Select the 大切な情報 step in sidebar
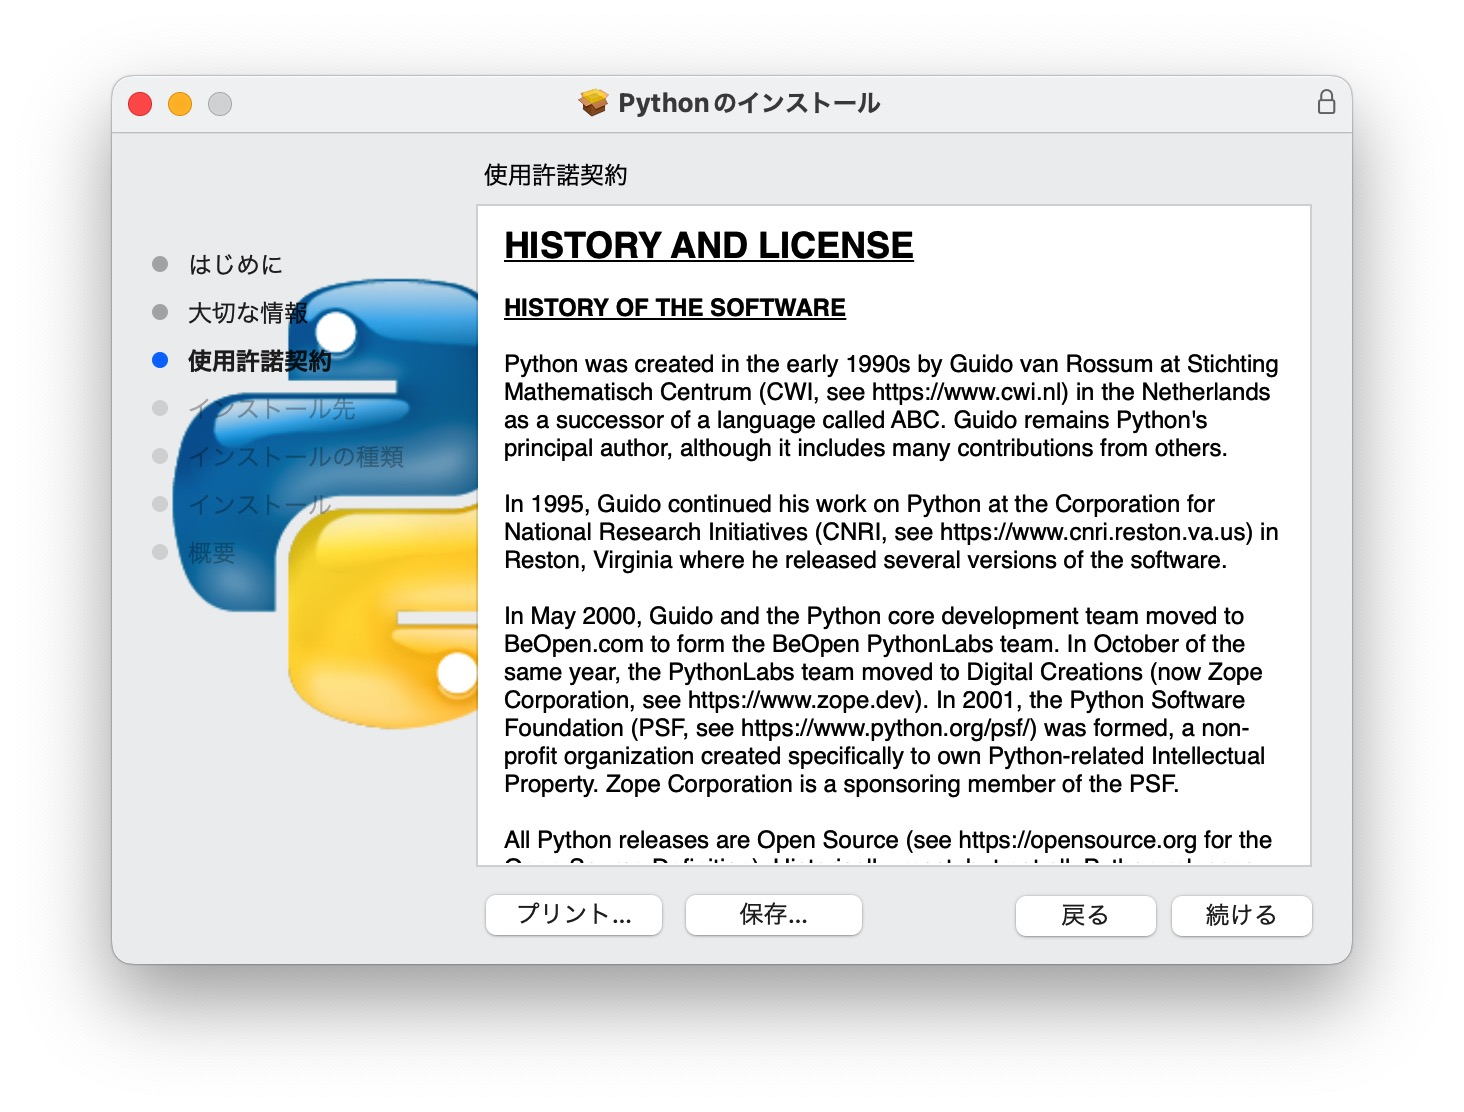This screenshot has height=1112, width=1464. (247, 313)
